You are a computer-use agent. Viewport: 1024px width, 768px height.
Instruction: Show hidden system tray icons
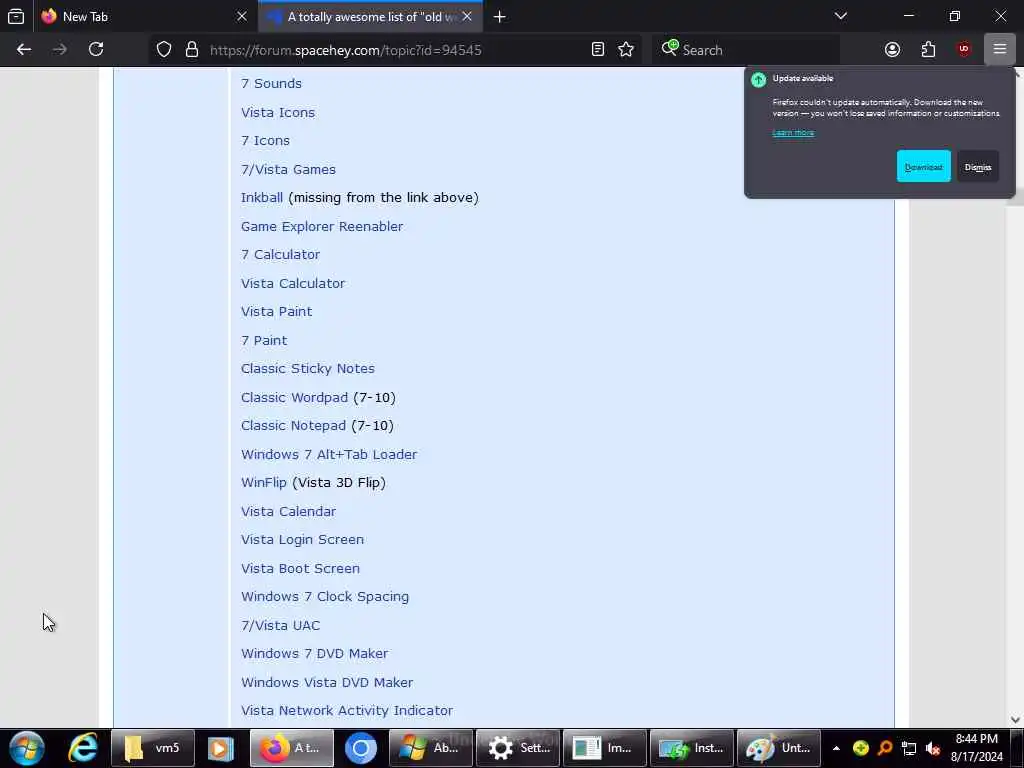[836, 748]
